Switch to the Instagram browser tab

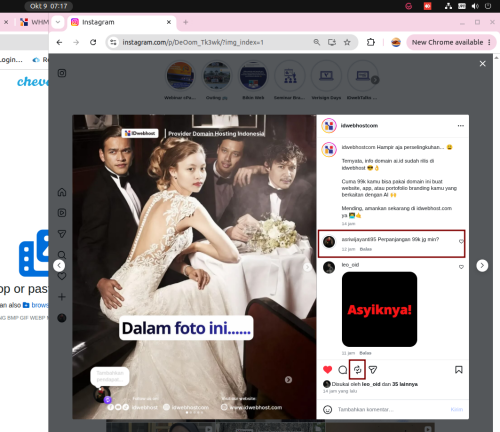[120, 22]
